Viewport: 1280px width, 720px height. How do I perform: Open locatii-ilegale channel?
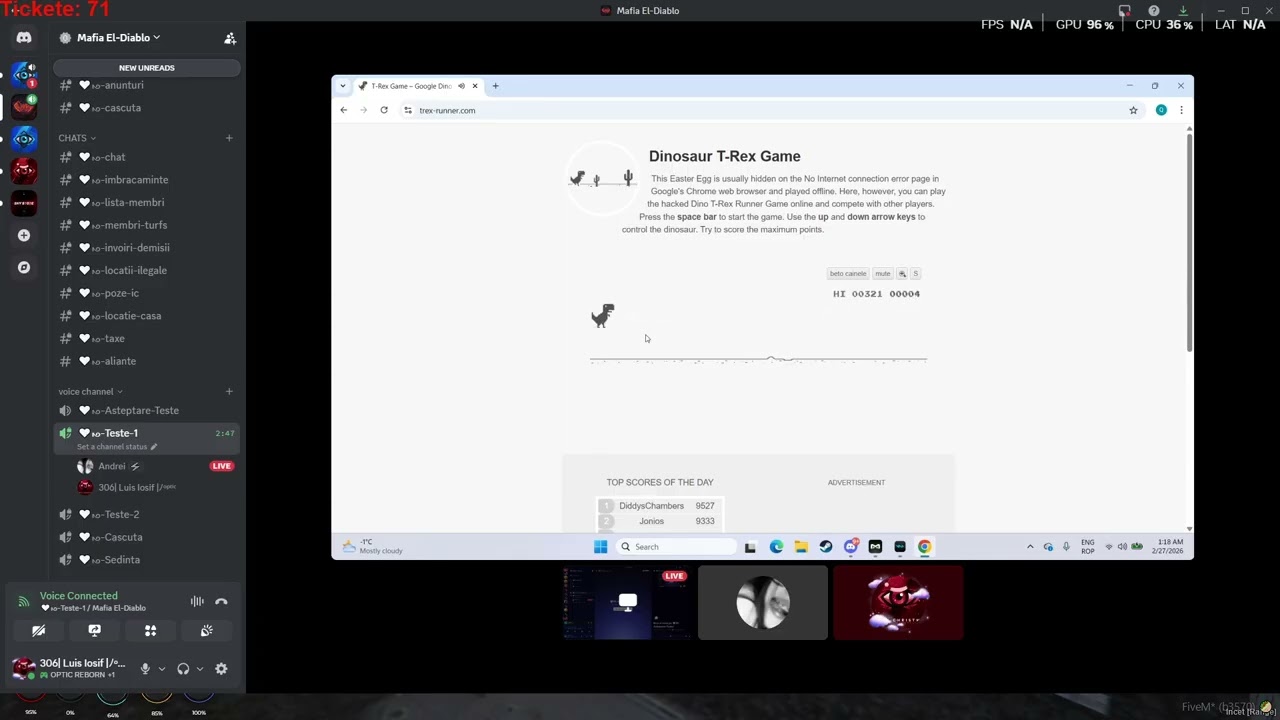(146, 270)
